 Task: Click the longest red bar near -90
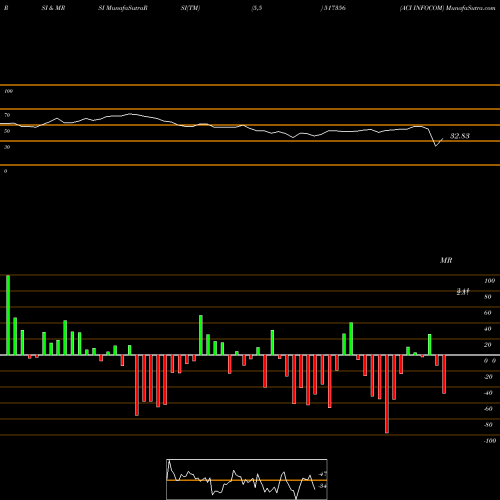pyautogui.click(x=387, y=394)
